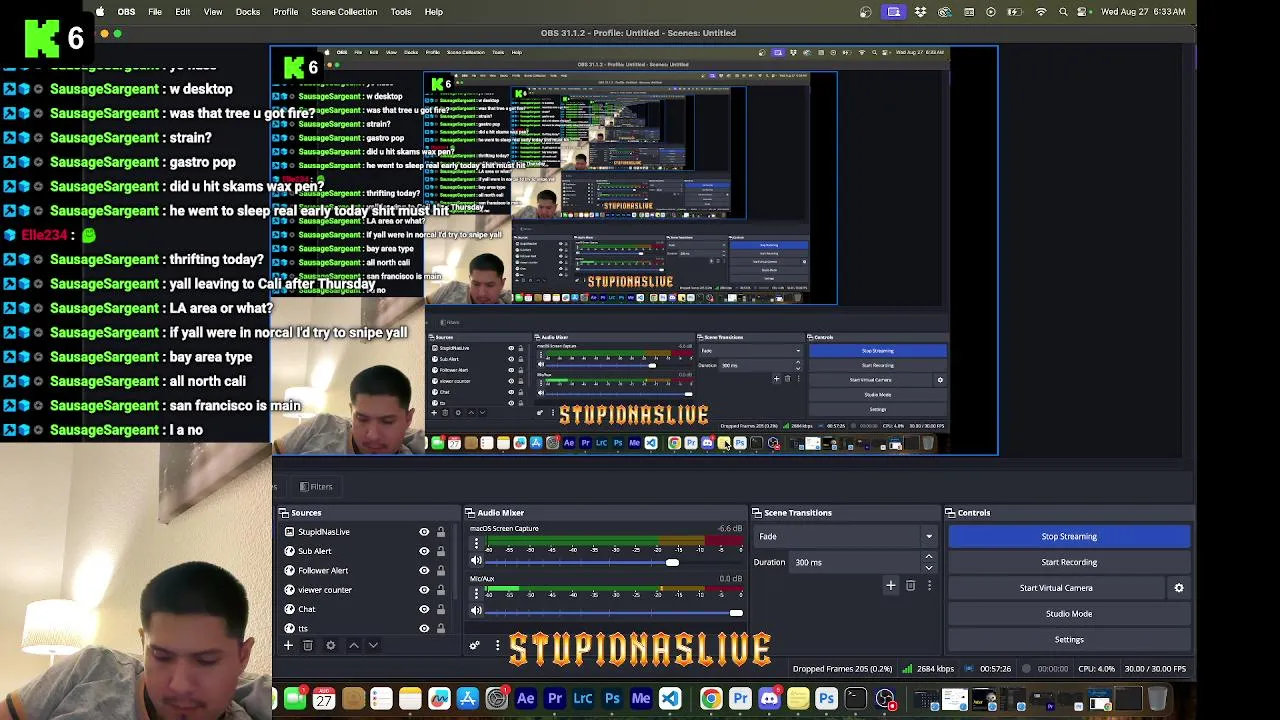Open OBS Settings button
Screen dimensions: 1280x720
1069,640
